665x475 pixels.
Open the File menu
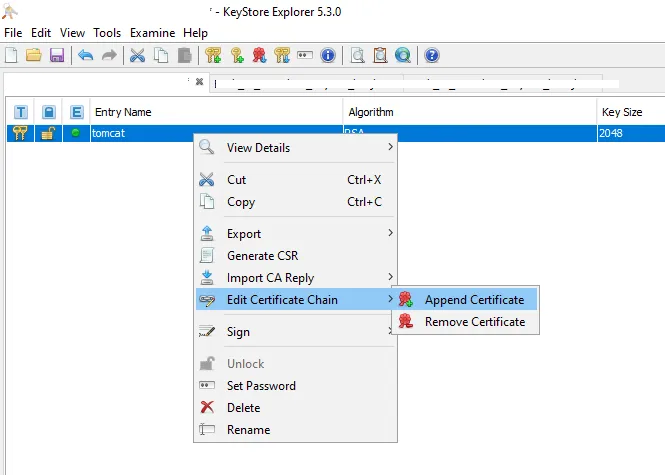(x=13, y=33)
